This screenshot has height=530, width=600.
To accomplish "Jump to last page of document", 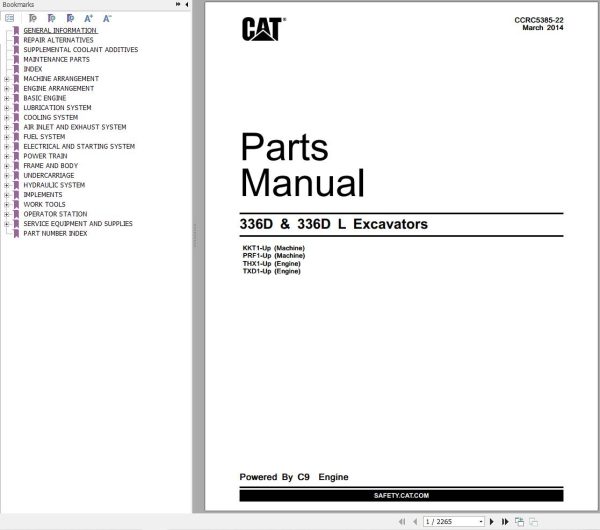I will [x=505, y=521].
